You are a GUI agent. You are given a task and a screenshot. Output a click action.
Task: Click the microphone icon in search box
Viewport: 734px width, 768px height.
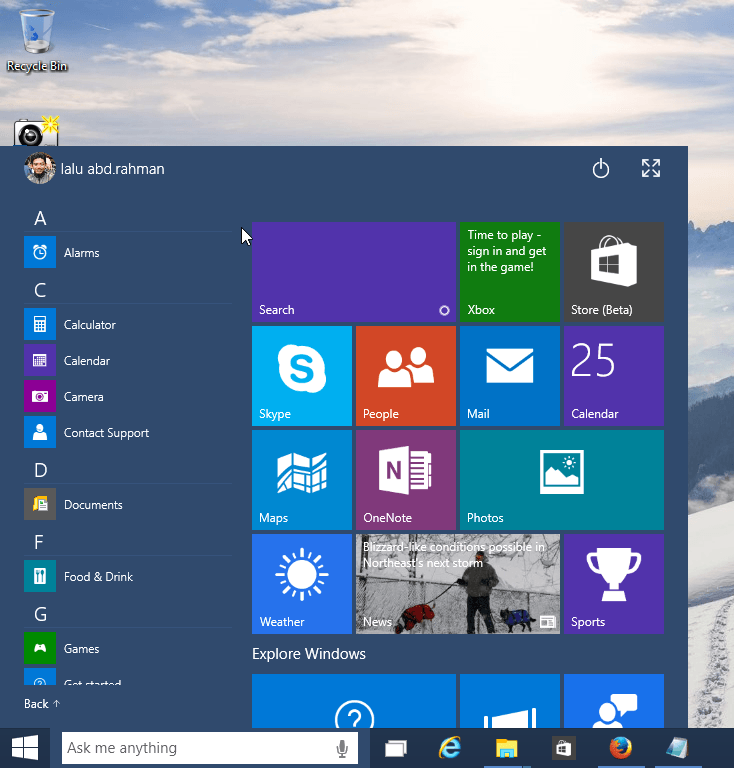342,748
